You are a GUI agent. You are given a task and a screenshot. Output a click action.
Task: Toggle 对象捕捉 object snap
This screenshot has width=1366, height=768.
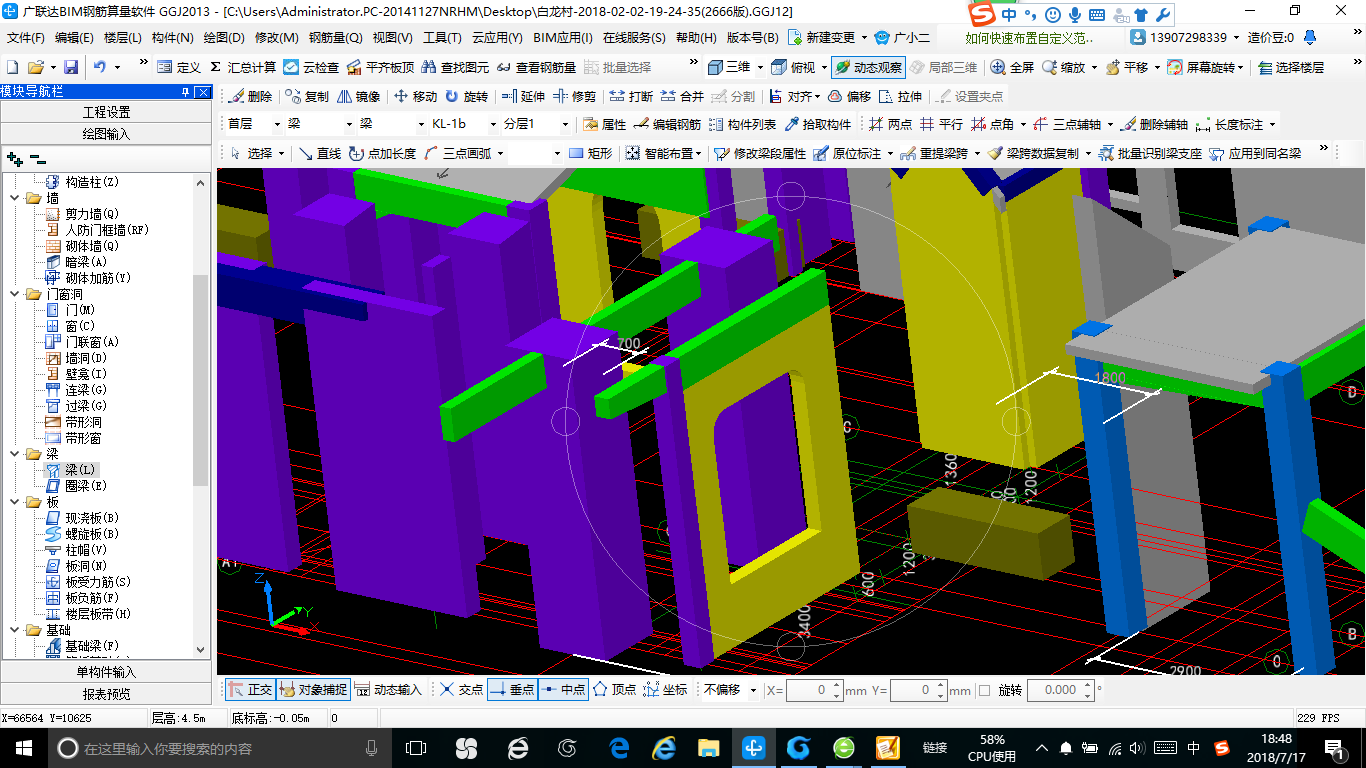(312, 690)
